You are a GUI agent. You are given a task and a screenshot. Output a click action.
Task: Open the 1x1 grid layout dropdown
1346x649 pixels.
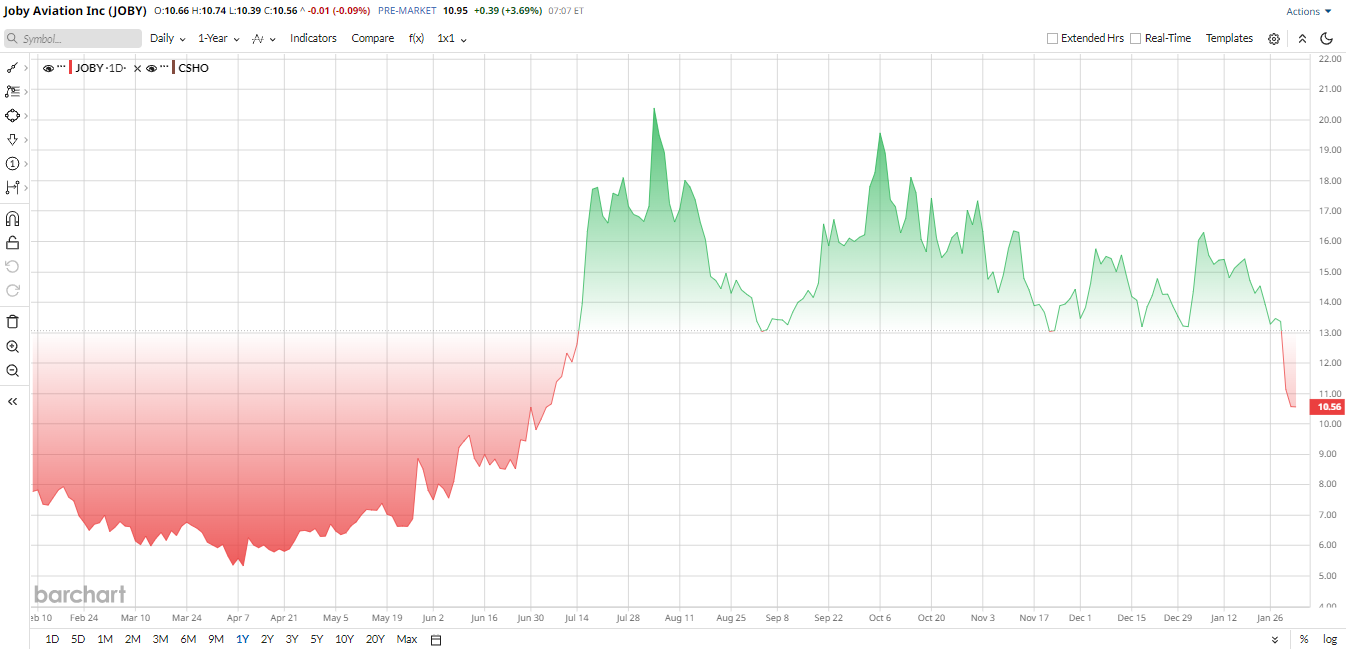452,38
